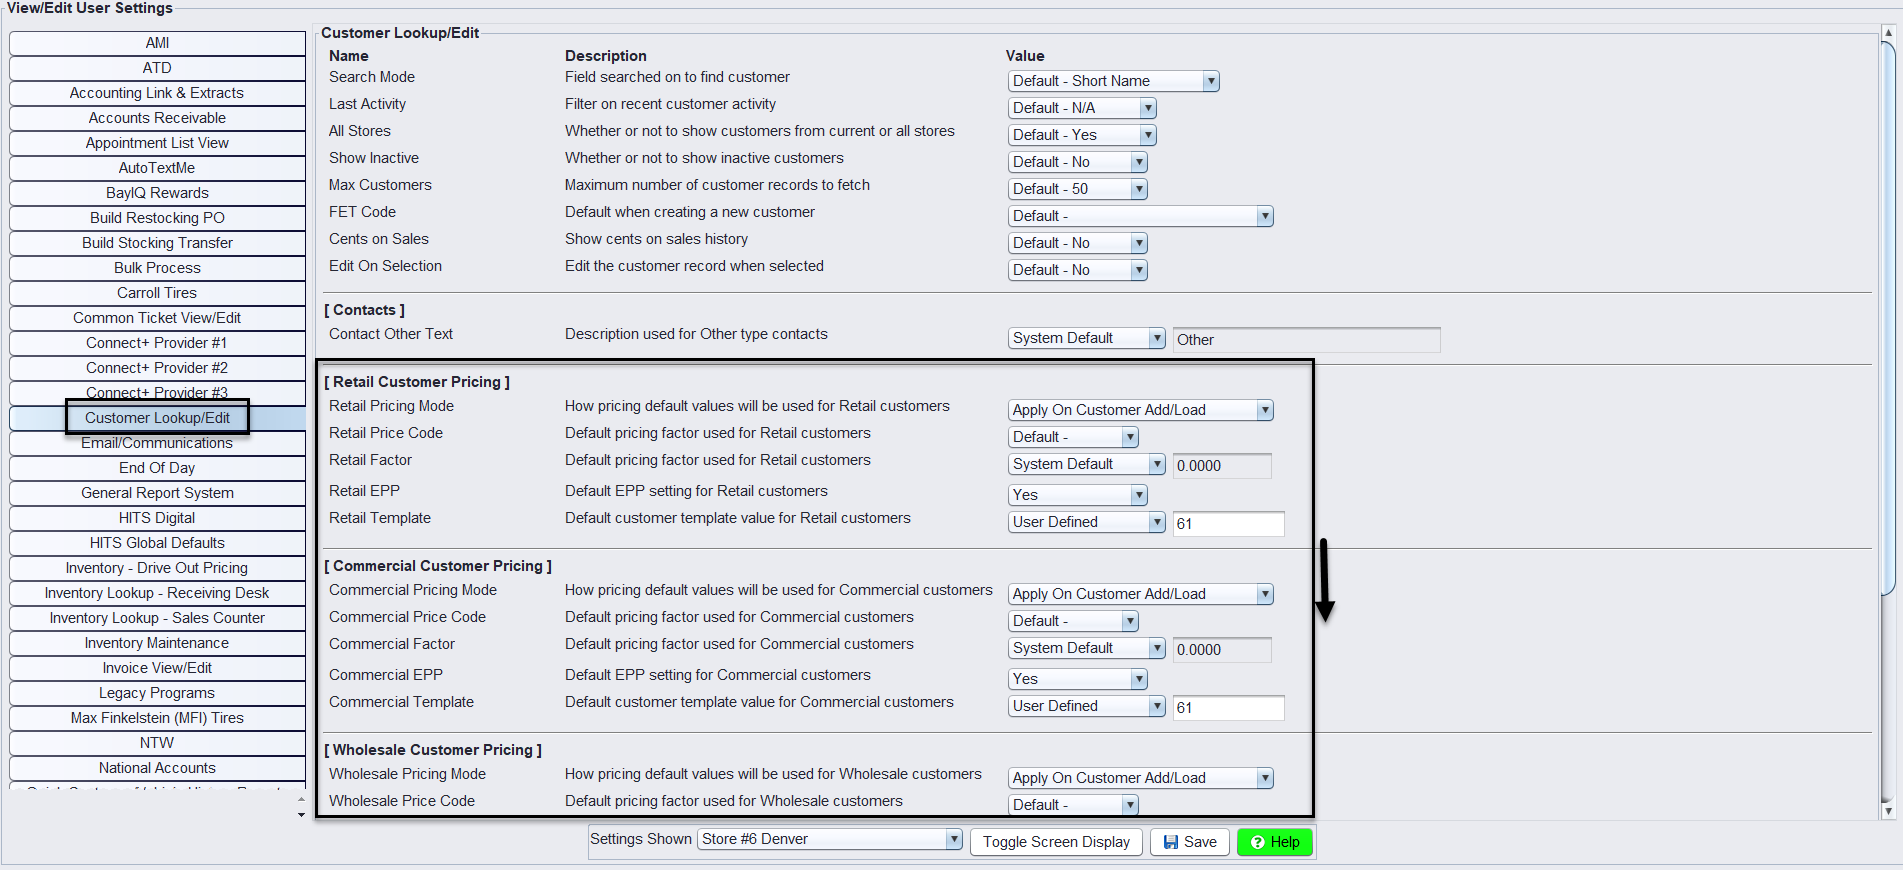This screenshot has width=1903, height=870.
Task: Click the scroll down arrow under category list
Action: click(301, 815)
